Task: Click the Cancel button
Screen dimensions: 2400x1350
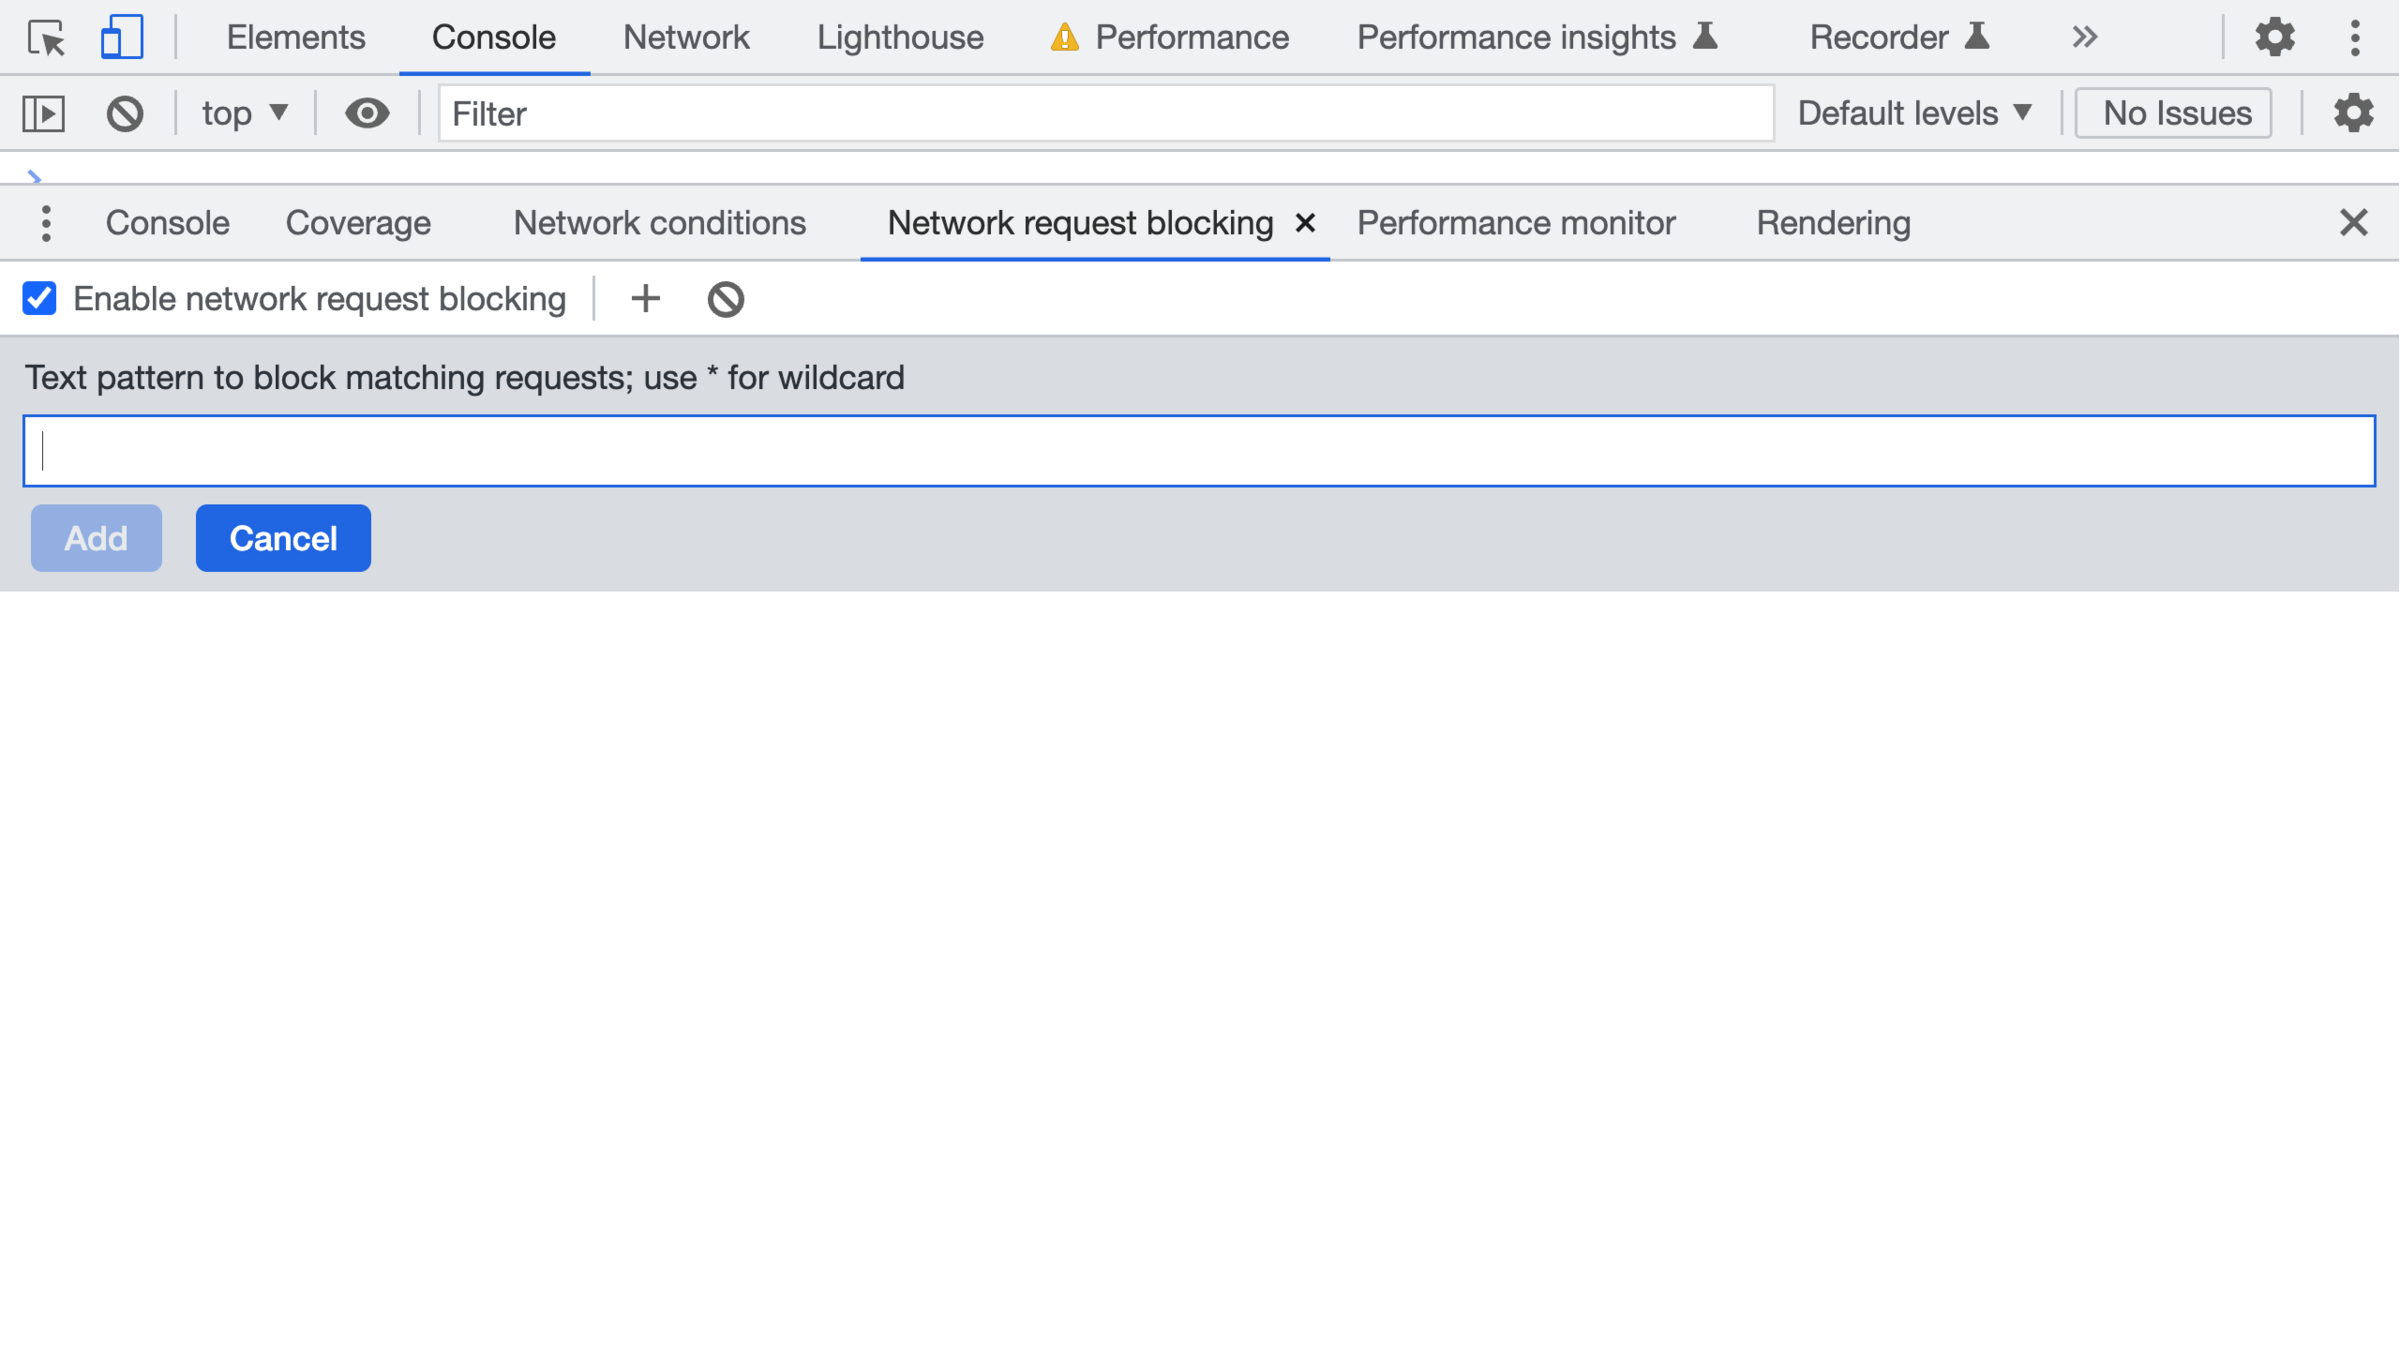Action: pos(283,538)
